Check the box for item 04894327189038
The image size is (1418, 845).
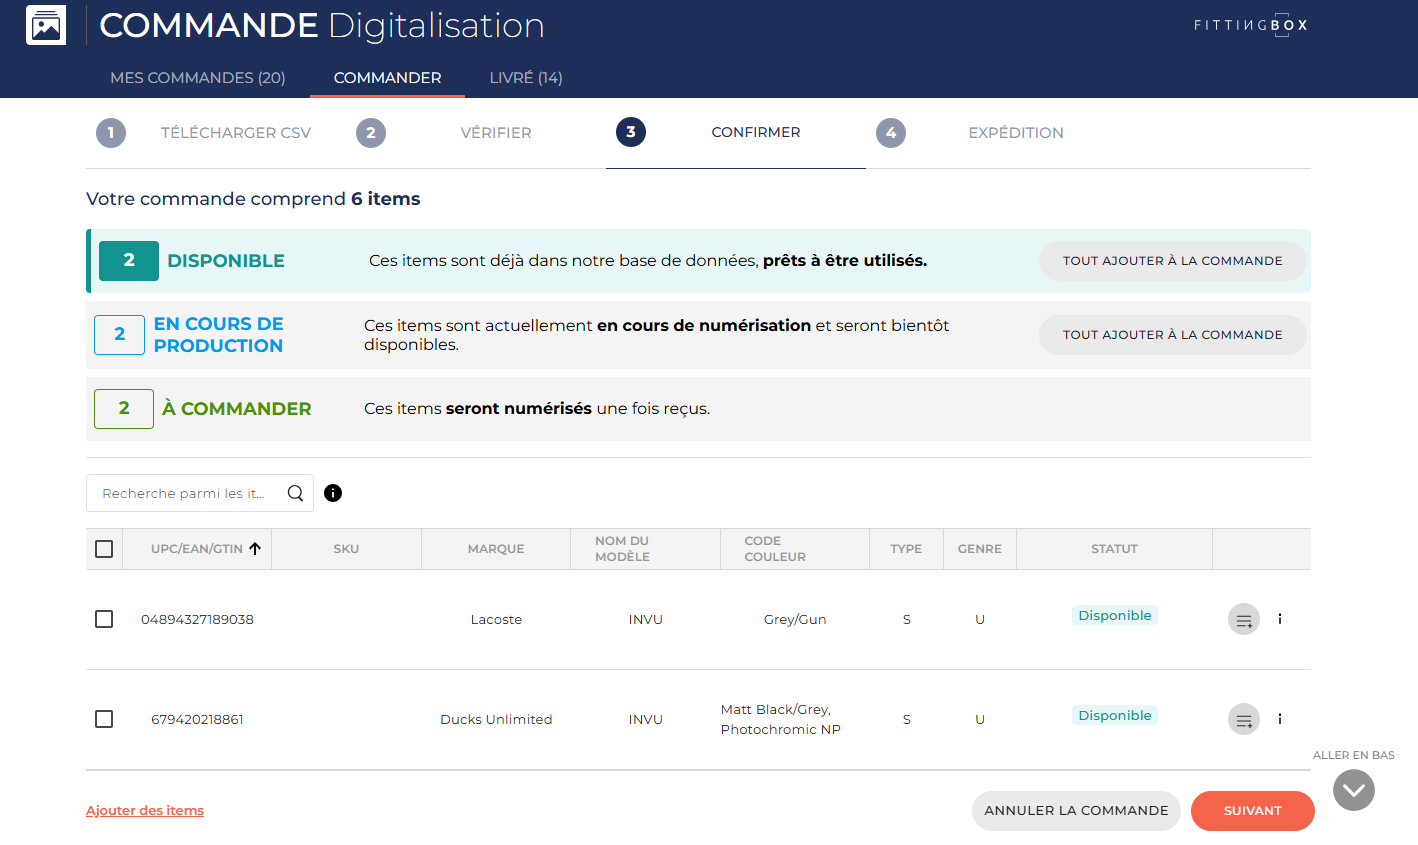tap(104, 619)
